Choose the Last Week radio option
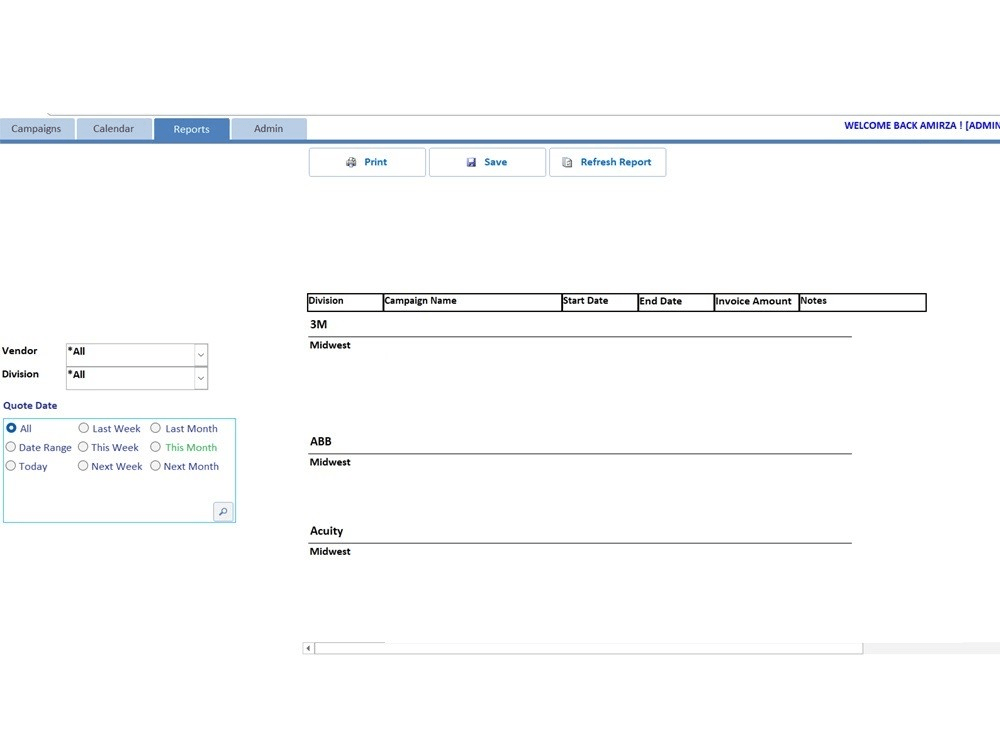Viewport: 1000px width, 750px height. coord(84,428)
